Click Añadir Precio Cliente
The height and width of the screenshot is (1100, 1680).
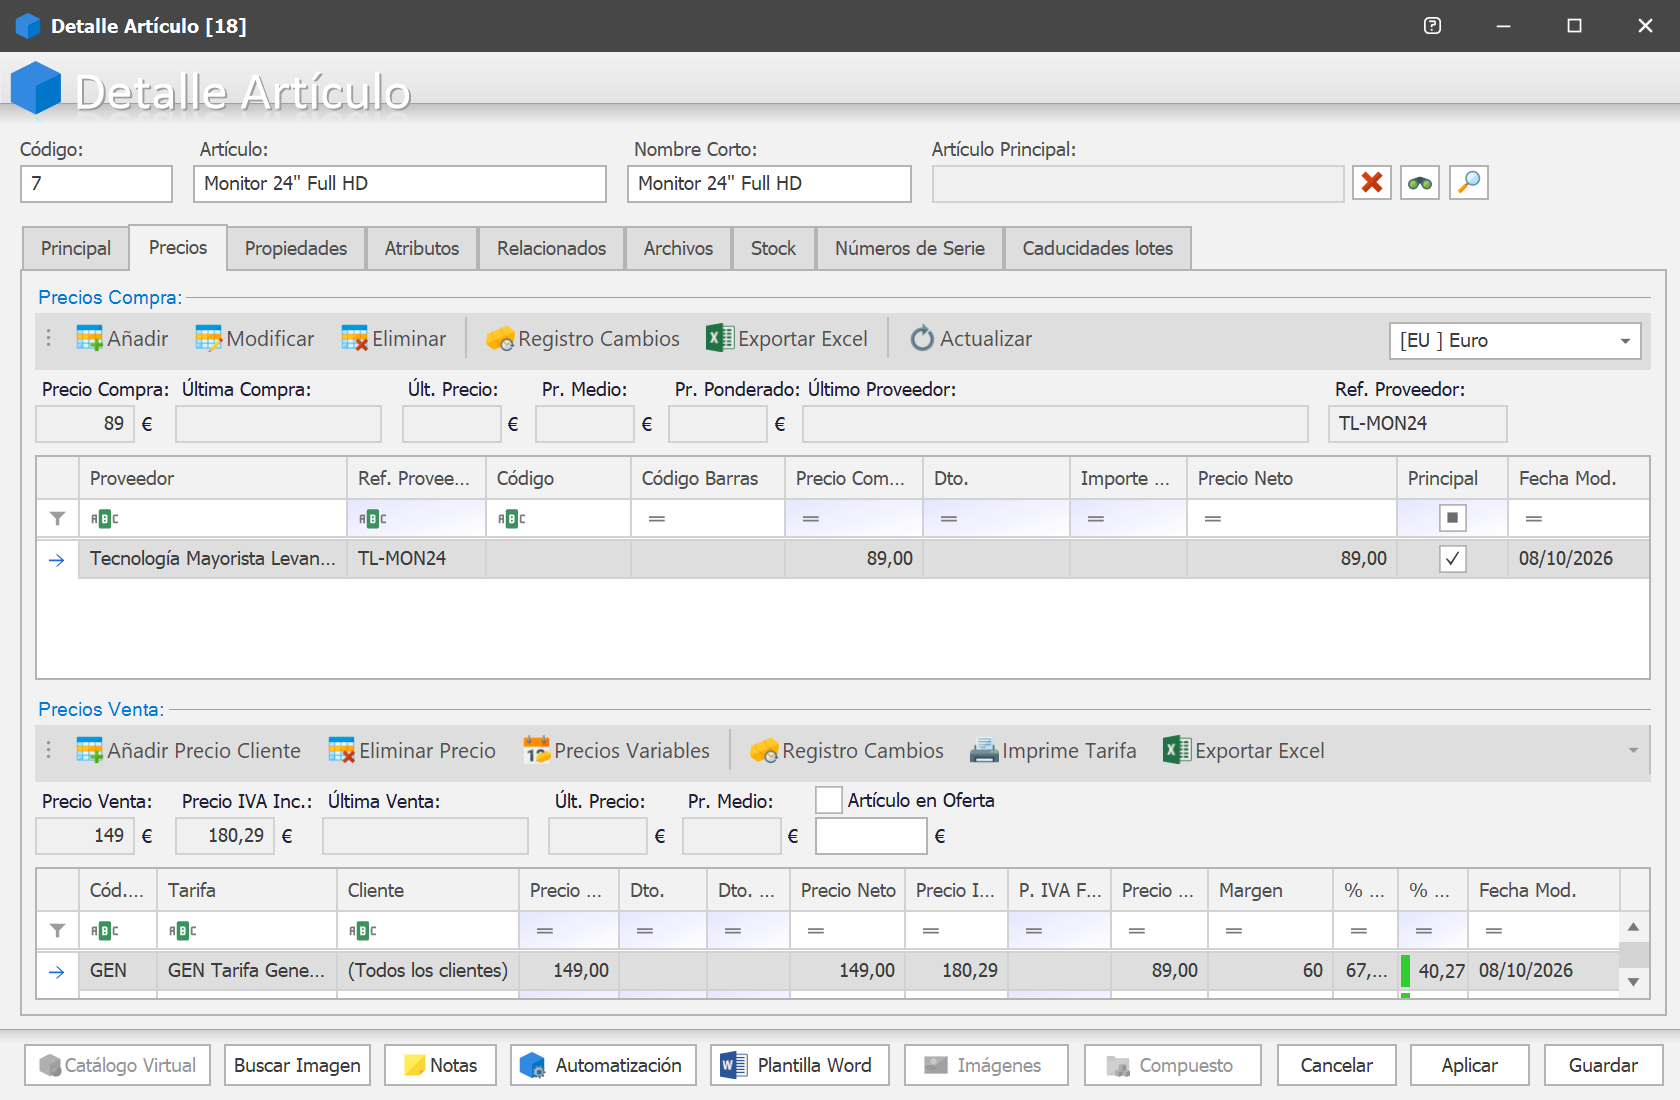[189, 751]
